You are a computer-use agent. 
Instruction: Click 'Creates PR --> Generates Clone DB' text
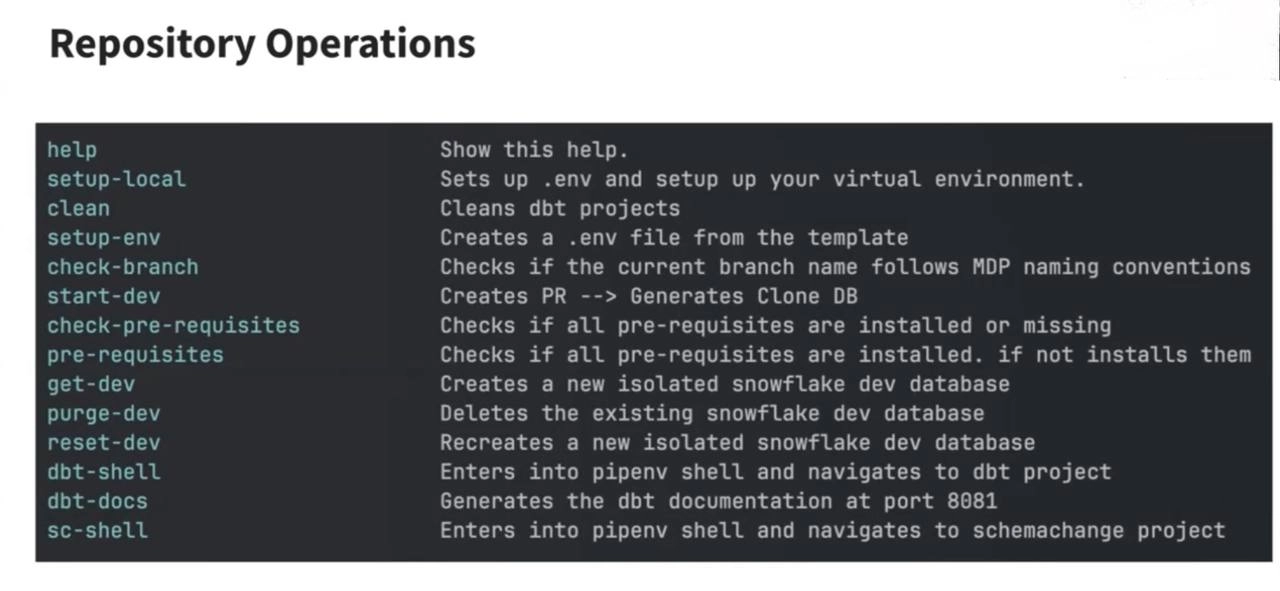click(648, 296)
